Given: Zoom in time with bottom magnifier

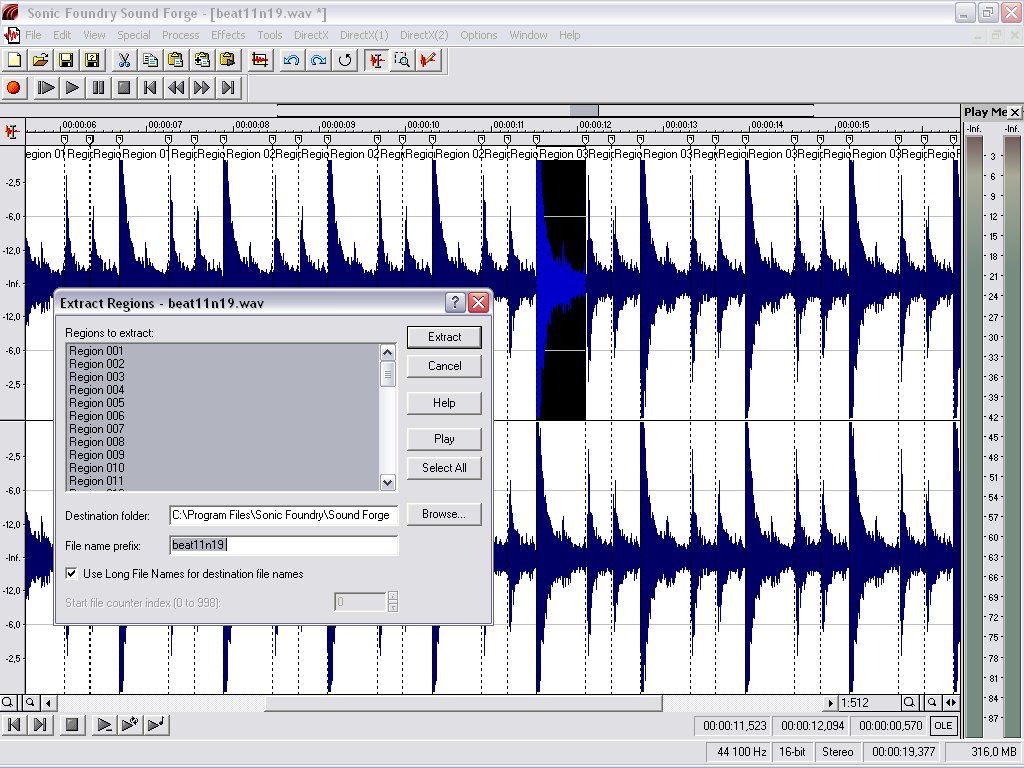Looking at the screenshot, I should coord(908,703).
